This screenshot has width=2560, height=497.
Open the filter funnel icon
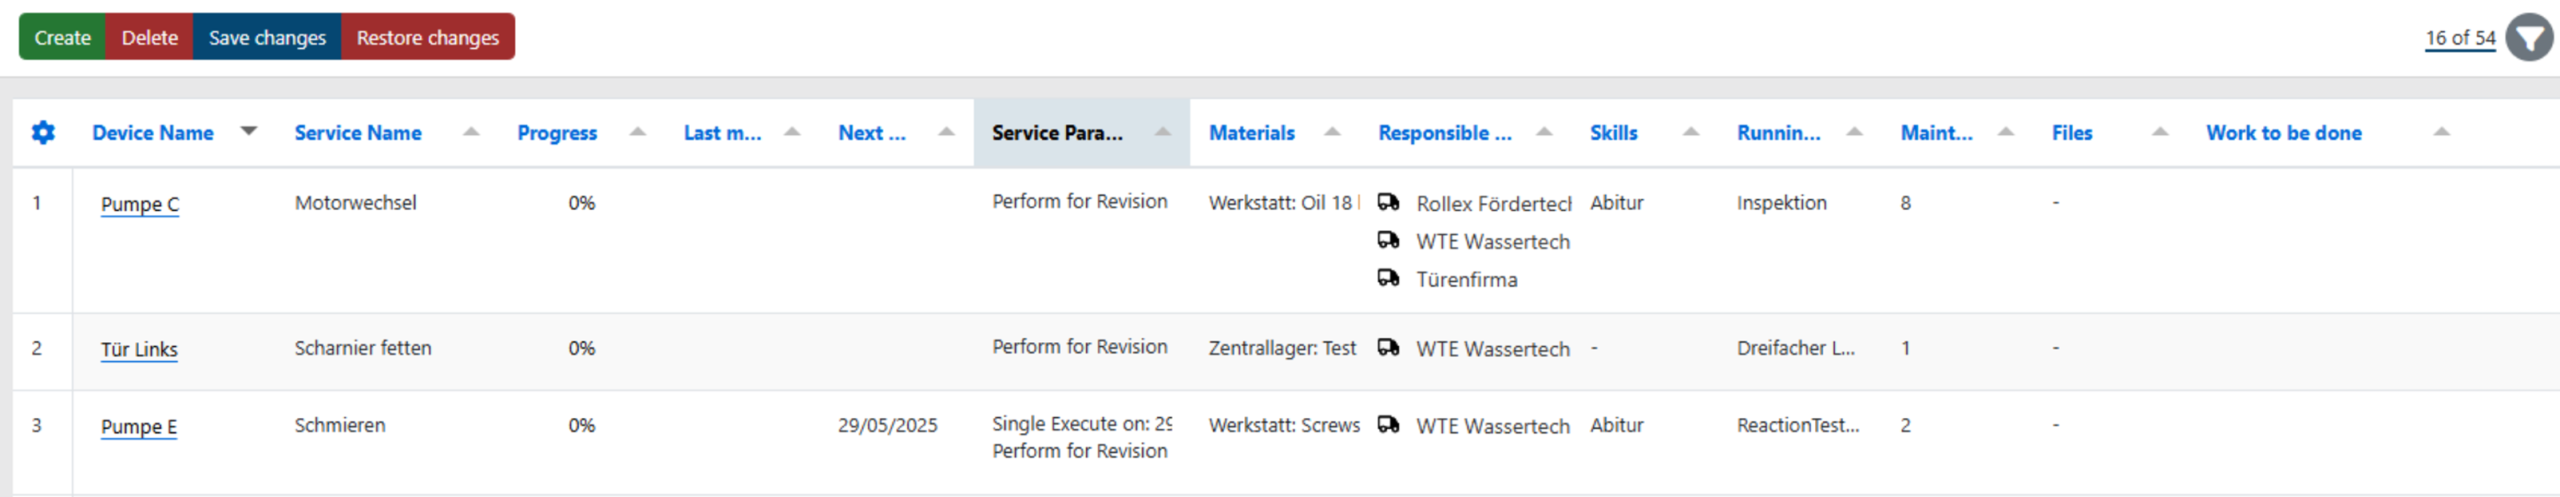pos(2530,38)
